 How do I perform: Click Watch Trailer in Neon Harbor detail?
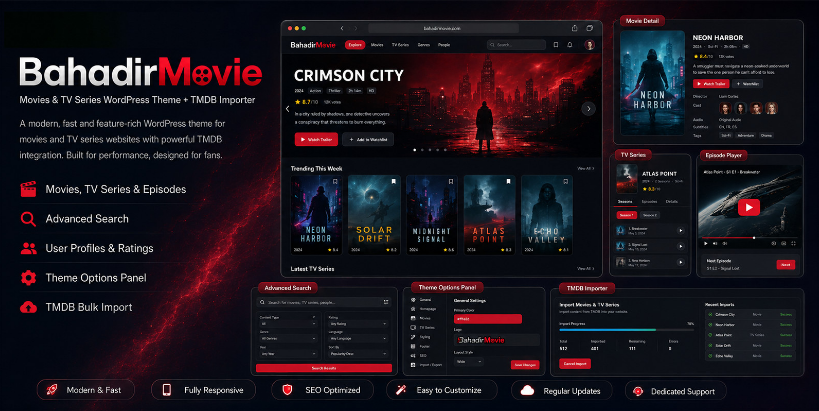click(711, 84)
